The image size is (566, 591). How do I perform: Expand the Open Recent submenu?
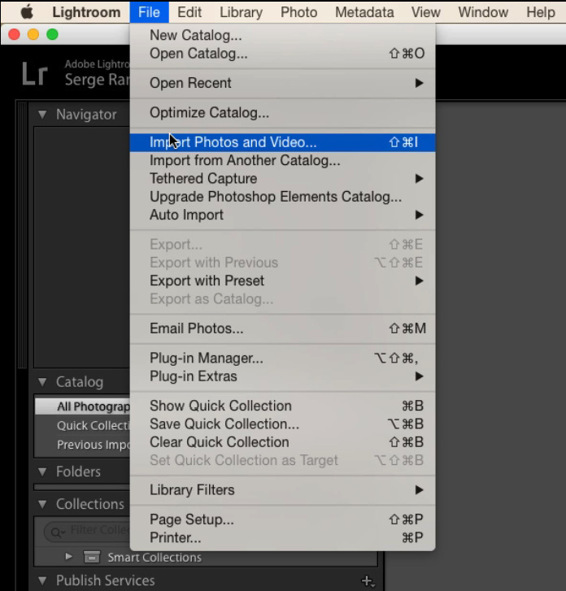283,83
